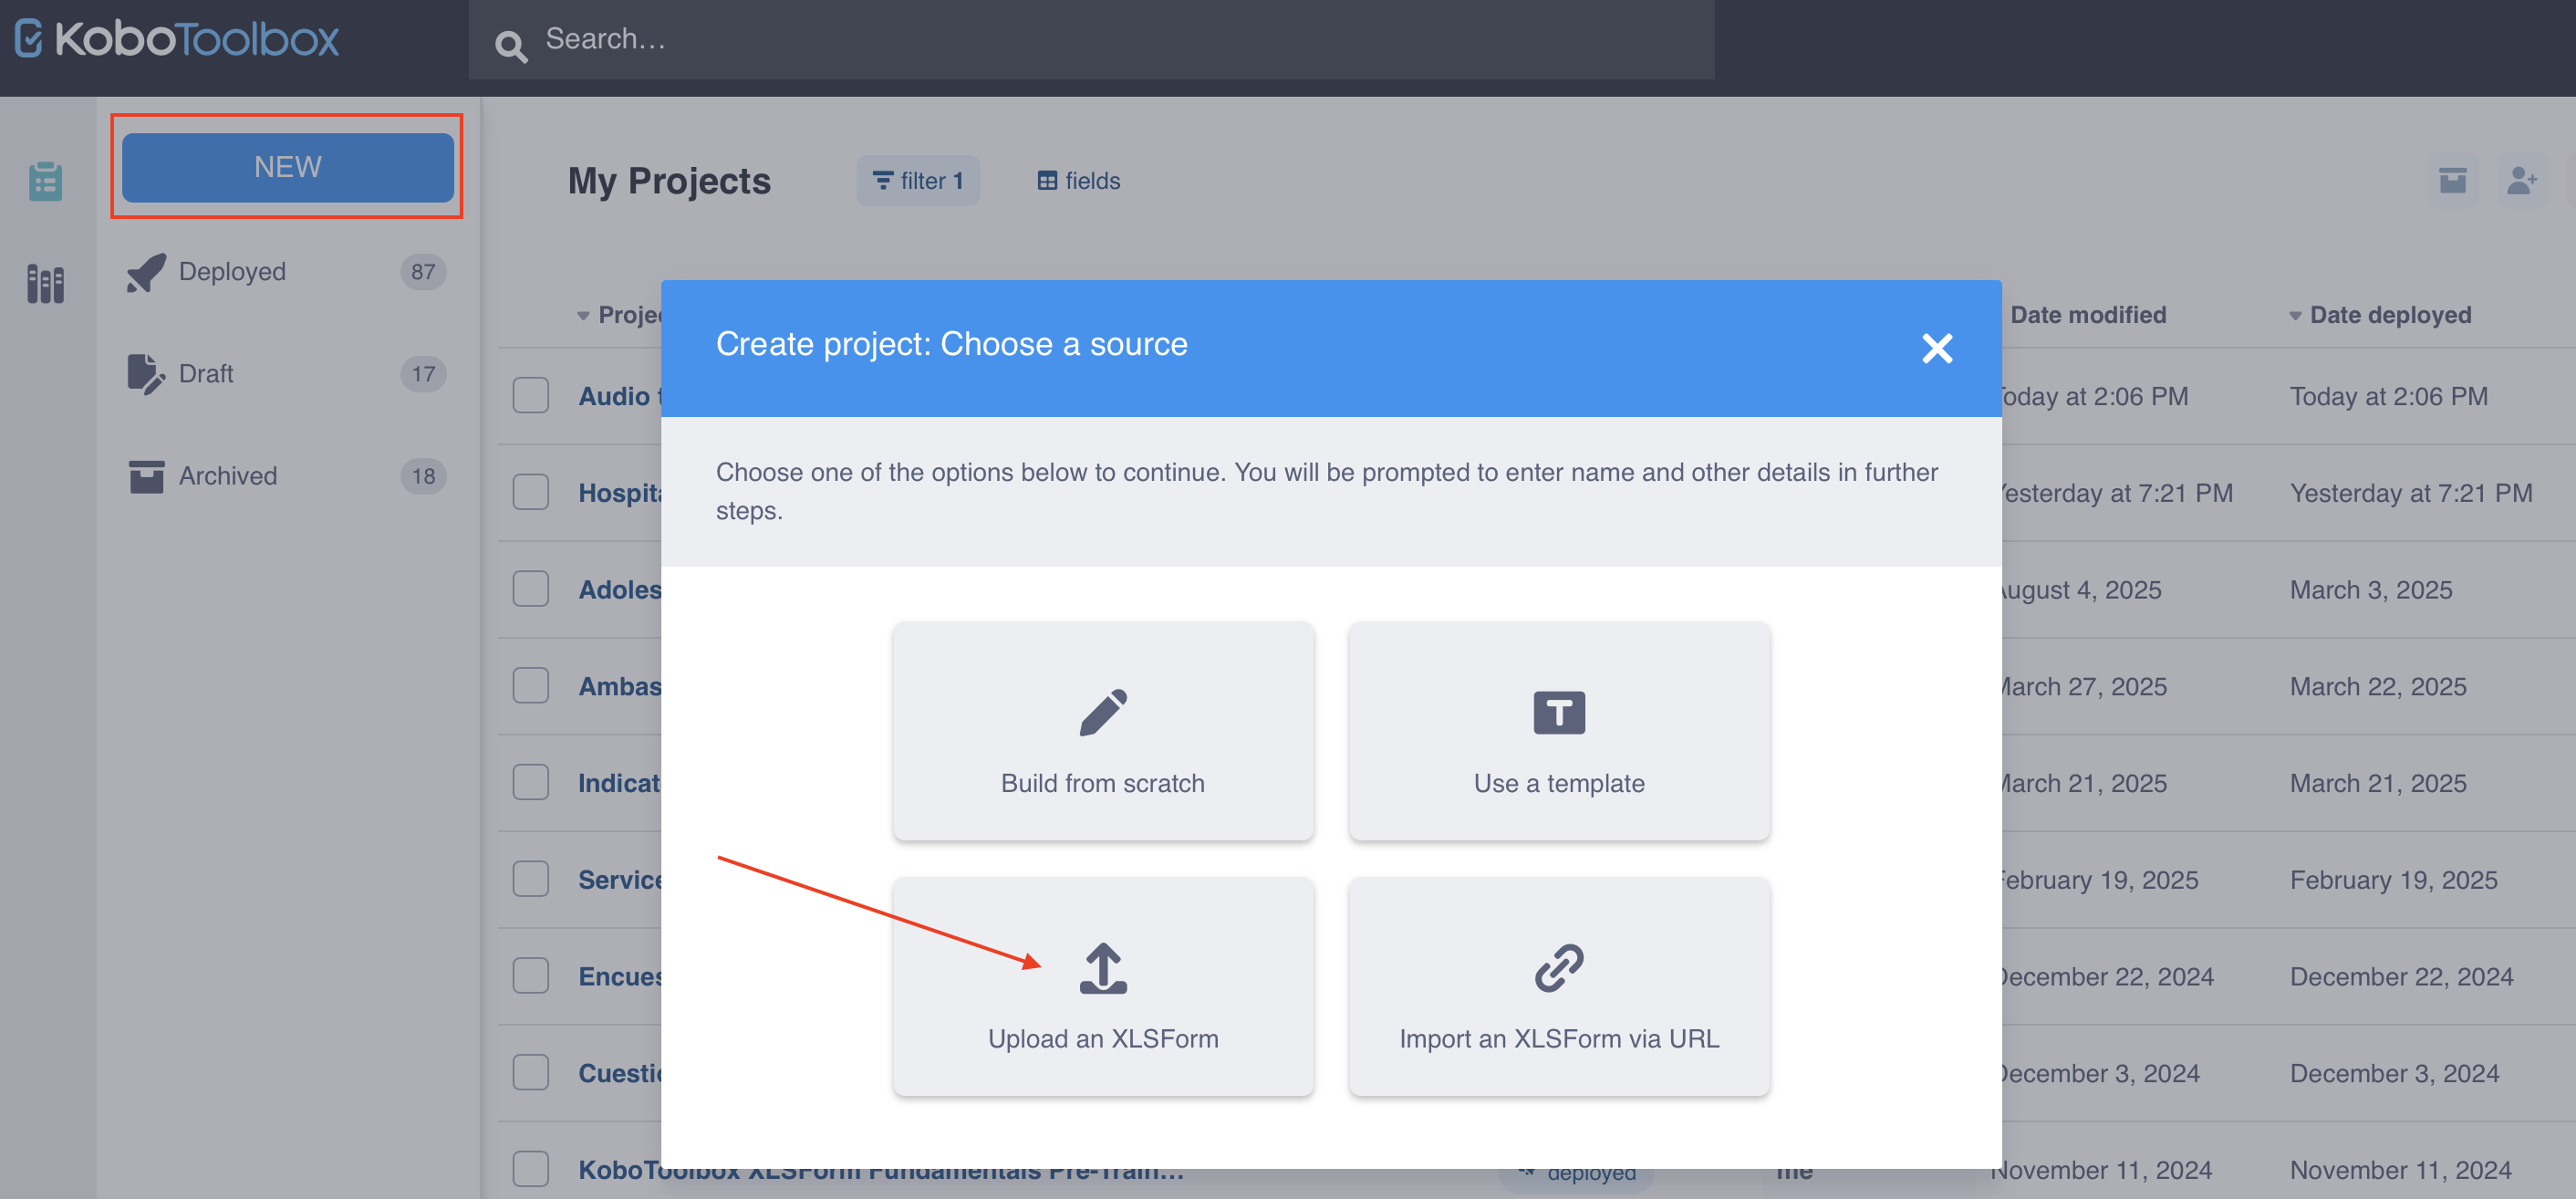
Task: Select Deployed in the sidebar
Action: point(231,271)
